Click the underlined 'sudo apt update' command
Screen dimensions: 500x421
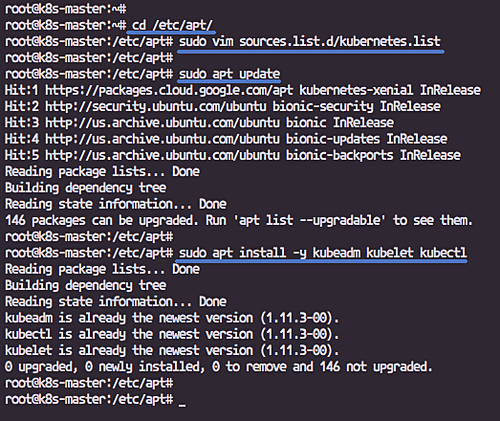pyautogui.click(x=229, y=74)
